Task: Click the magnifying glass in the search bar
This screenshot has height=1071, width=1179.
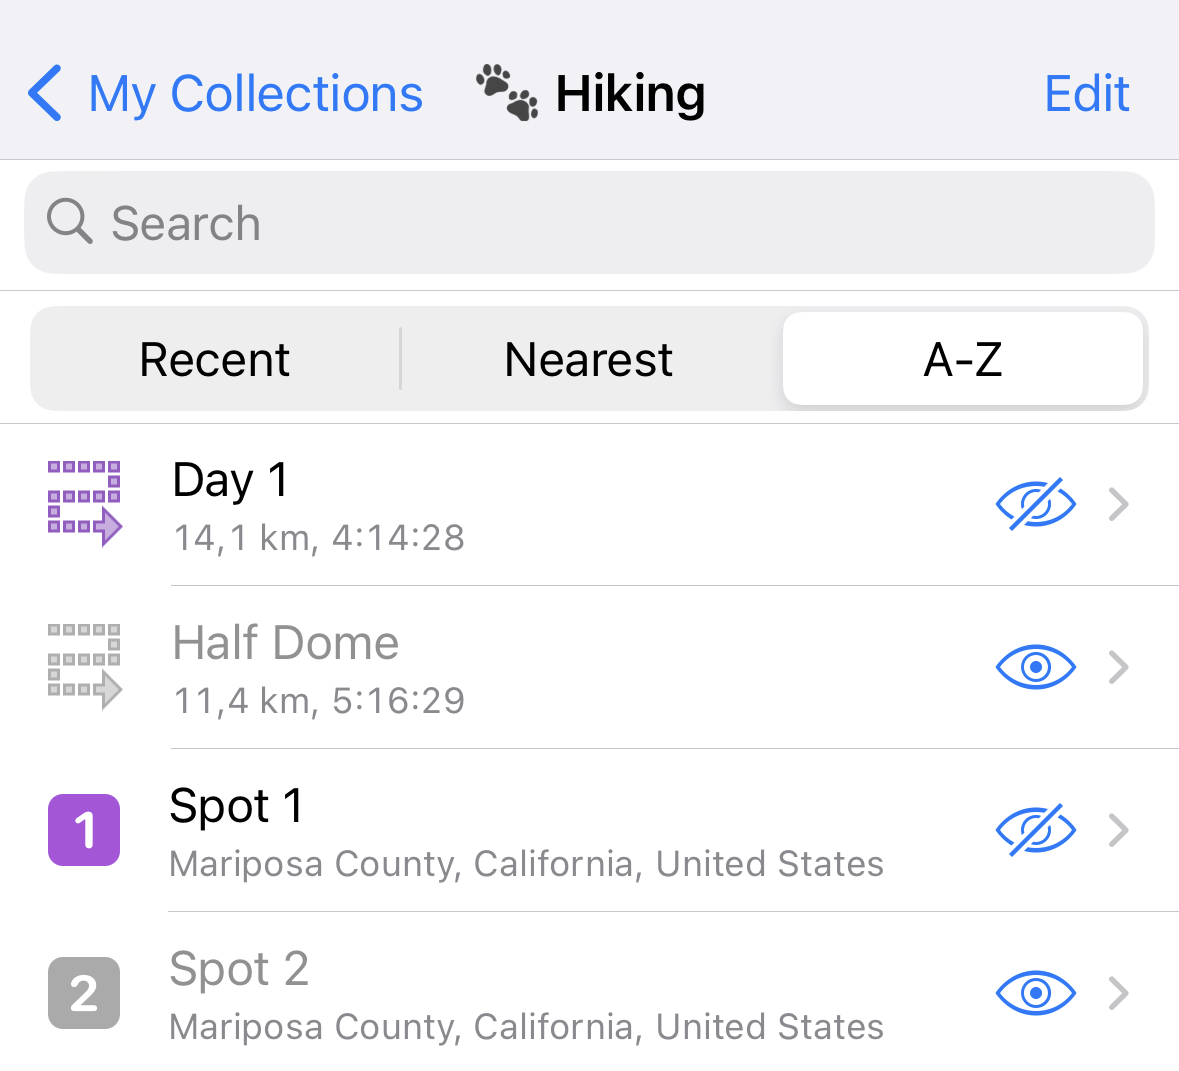Action: click(69, 222)
